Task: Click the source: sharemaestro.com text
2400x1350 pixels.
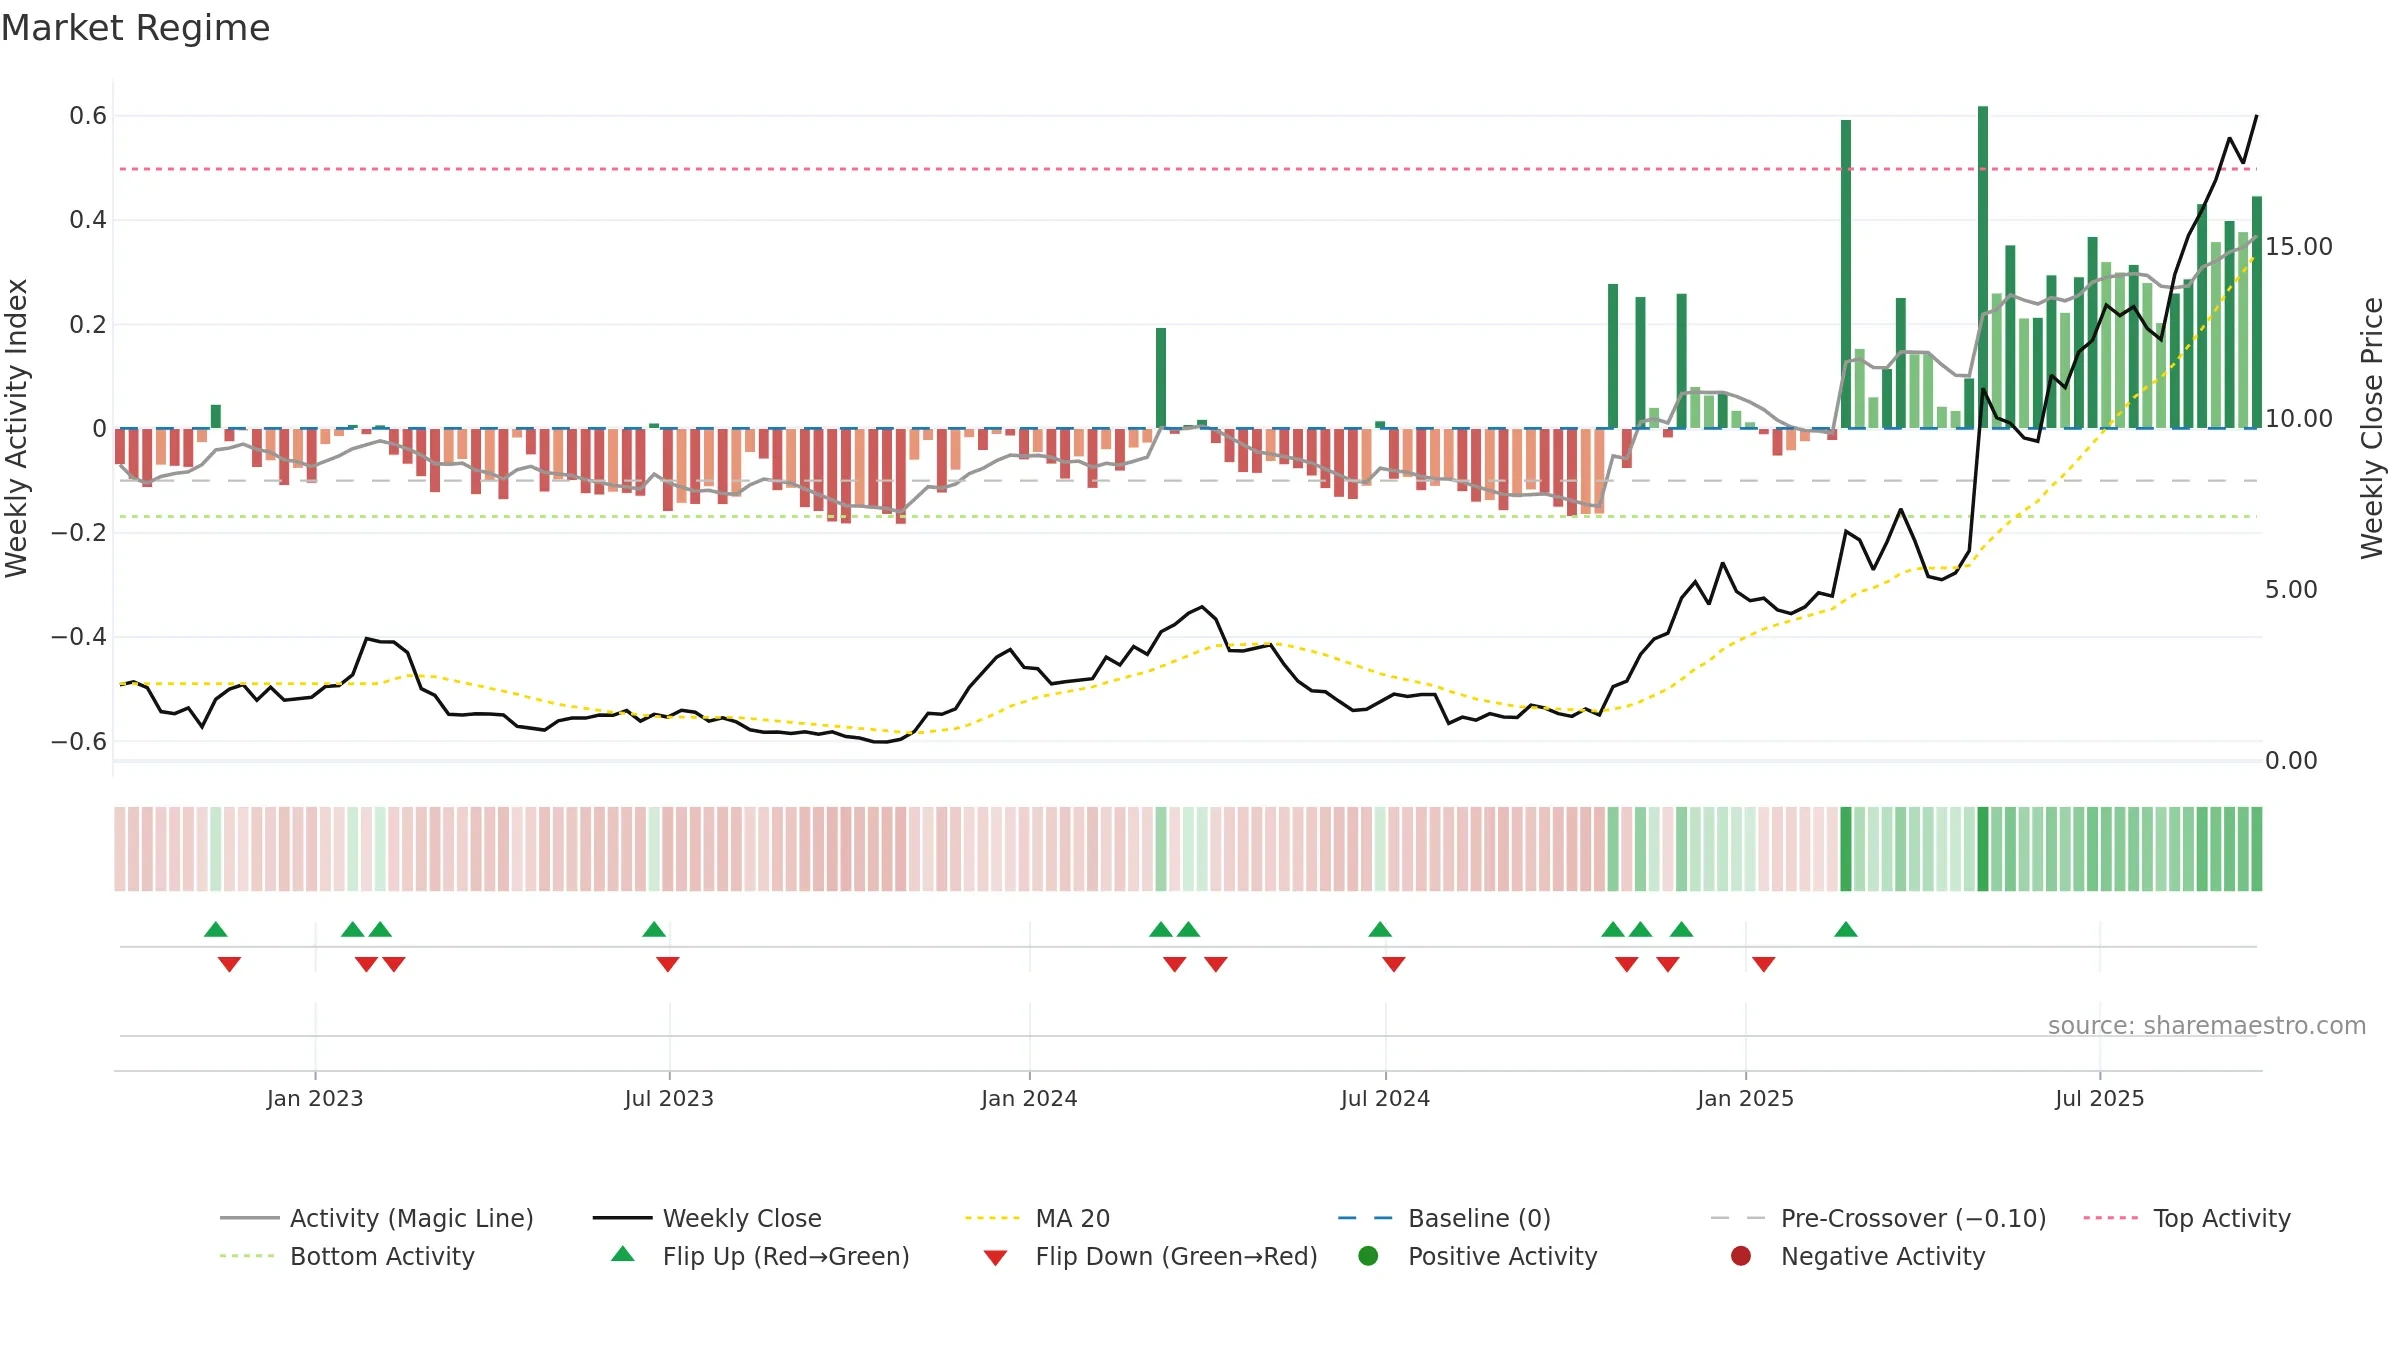Action: (2206, 1025)
